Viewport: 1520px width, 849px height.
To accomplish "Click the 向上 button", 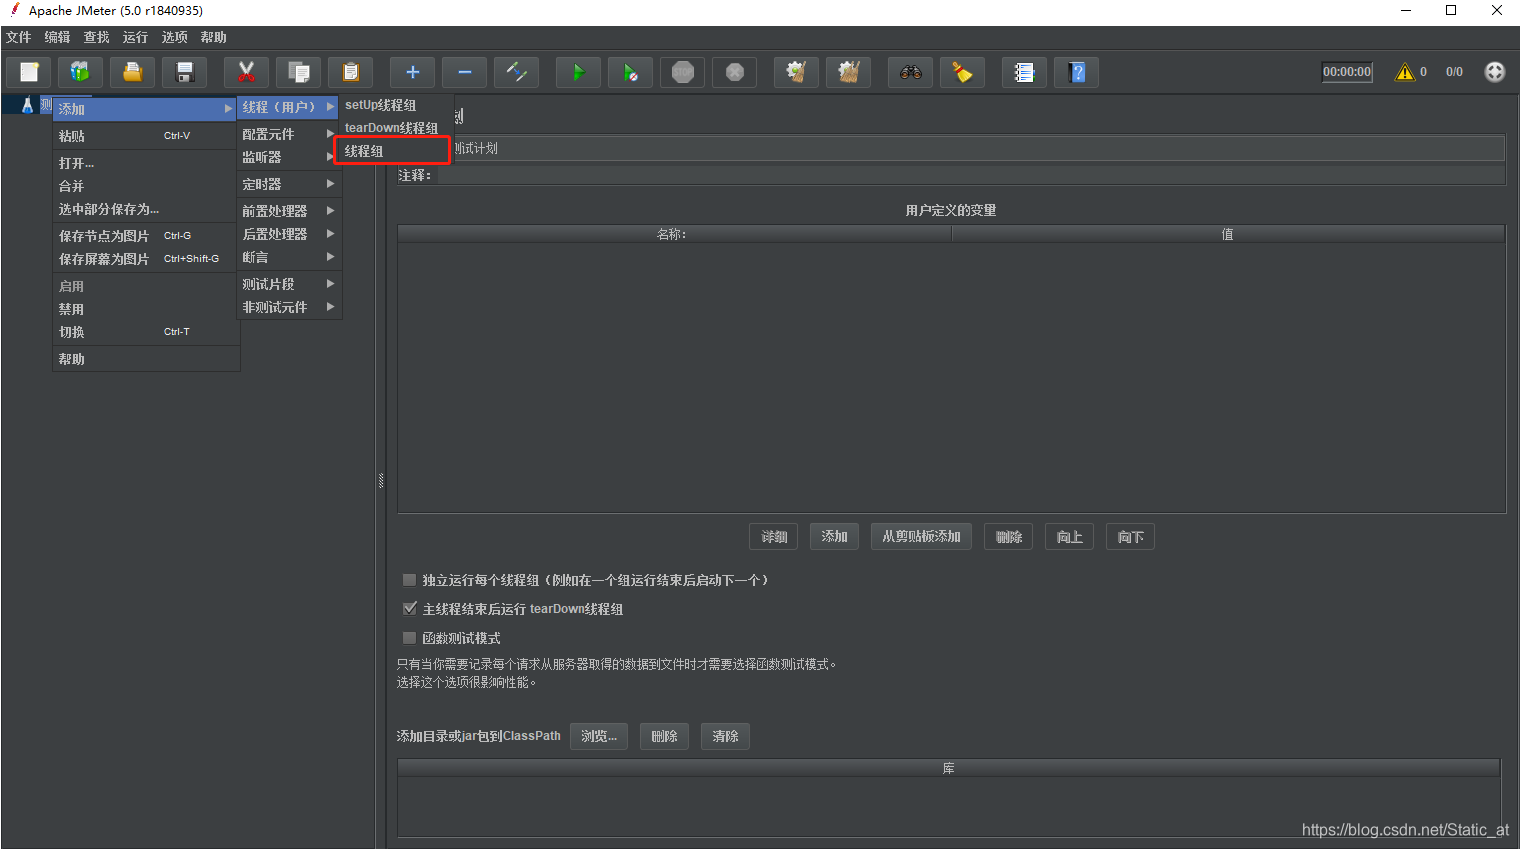I will (1069, 537).
